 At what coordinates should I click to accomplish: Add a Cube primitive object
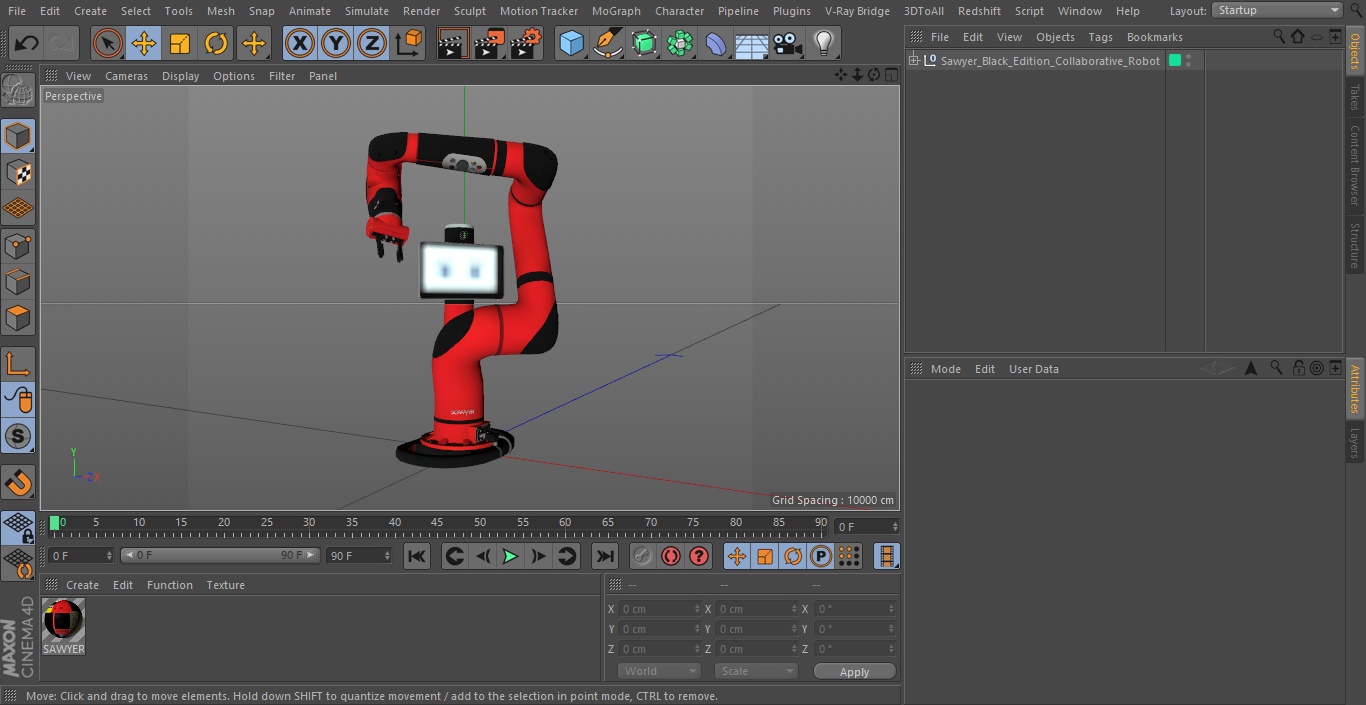(571, 43)
